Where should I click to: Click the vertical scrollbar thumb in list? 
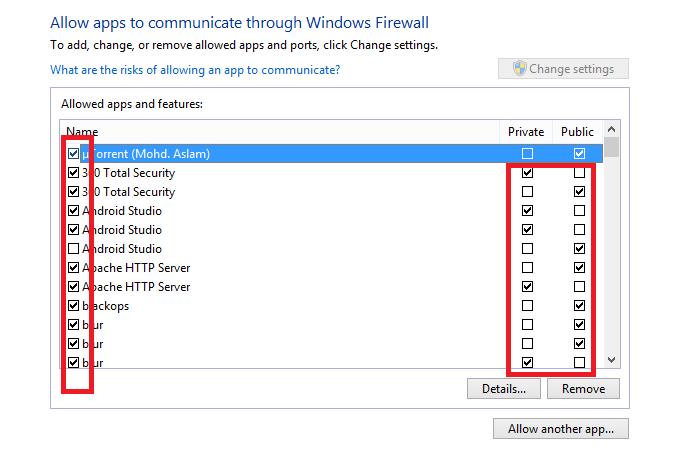tap(612, 147)
